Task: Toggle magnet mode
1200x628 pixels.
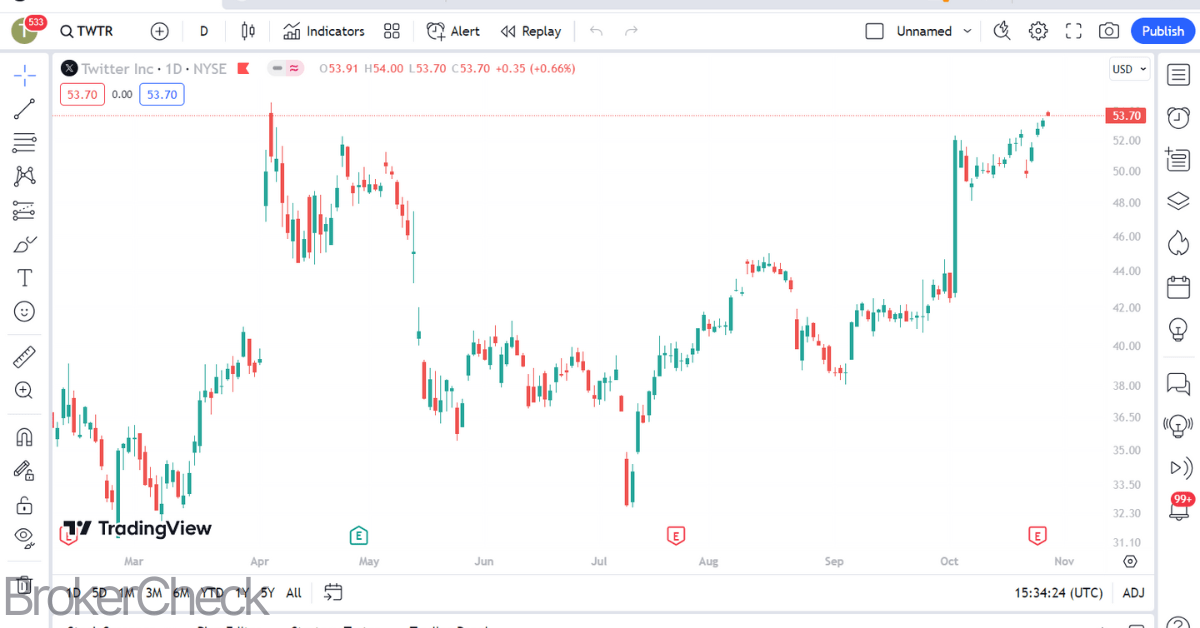Action: click(x=25, y=437)
